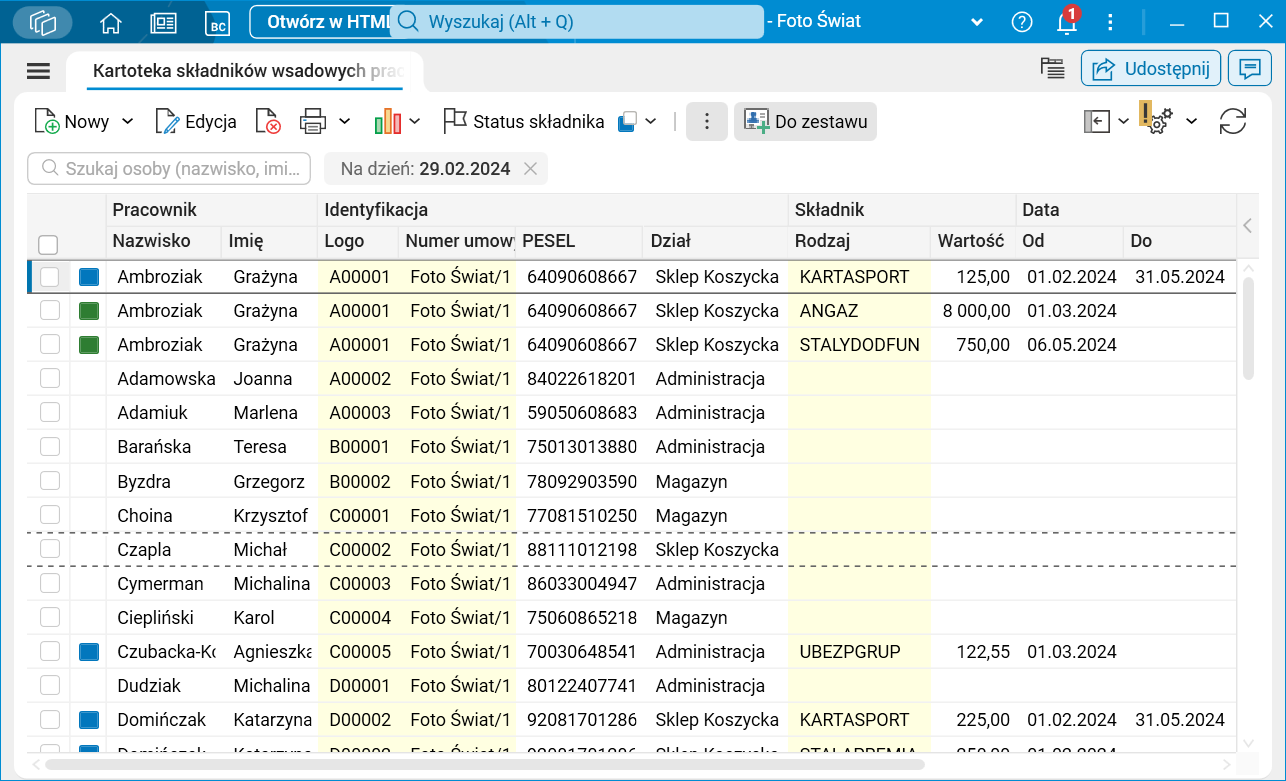Click the Do zestawu button

click(805, 122)
